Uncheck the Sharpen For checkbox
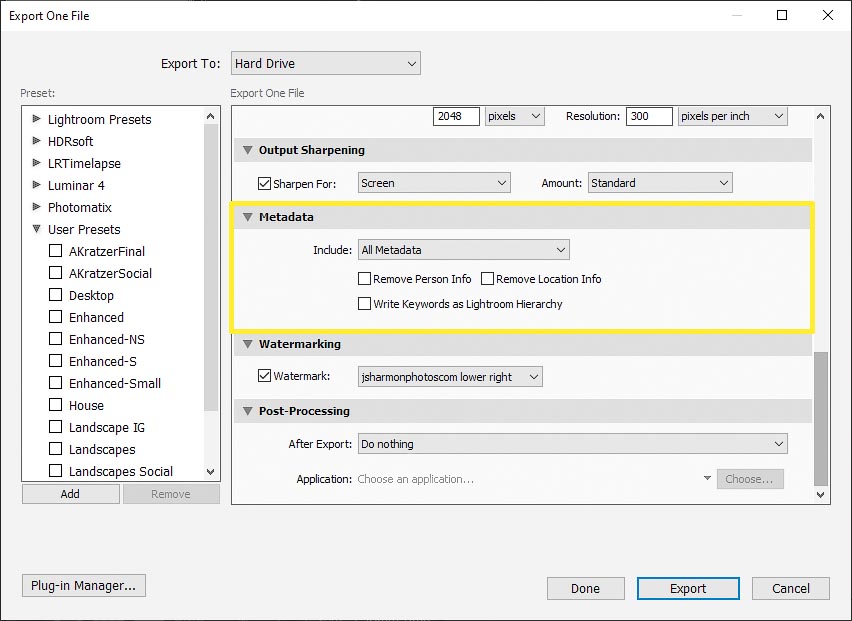852x621 pixels. (x=264, y=183)
